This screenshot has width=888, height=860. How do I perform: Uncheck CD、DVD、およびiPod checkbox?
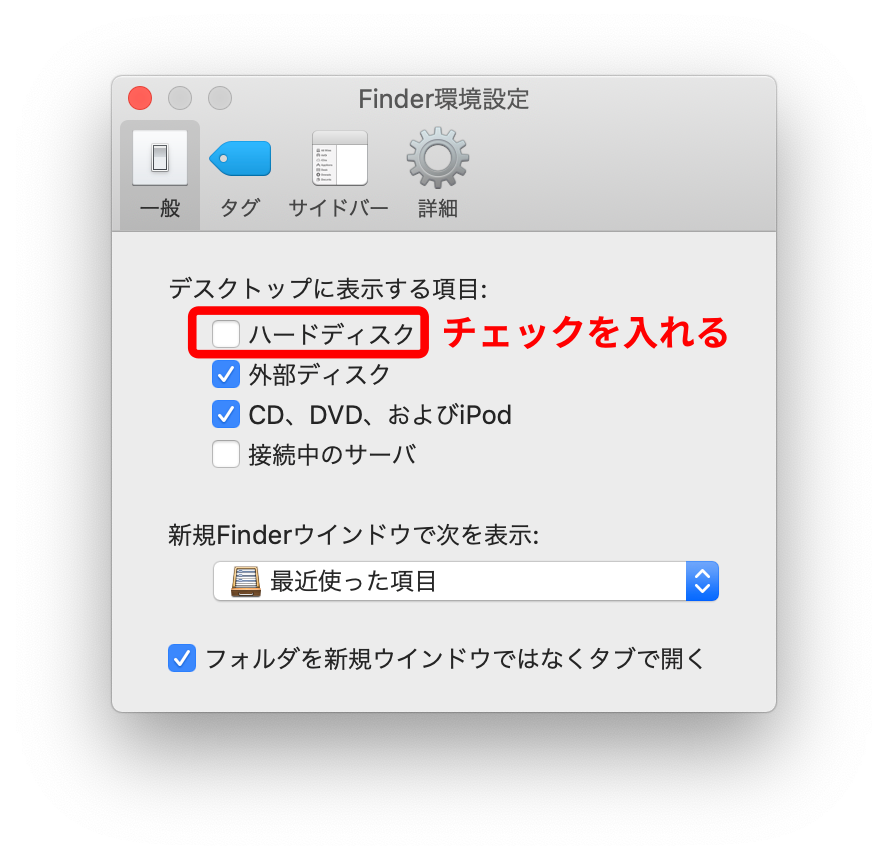225,414
